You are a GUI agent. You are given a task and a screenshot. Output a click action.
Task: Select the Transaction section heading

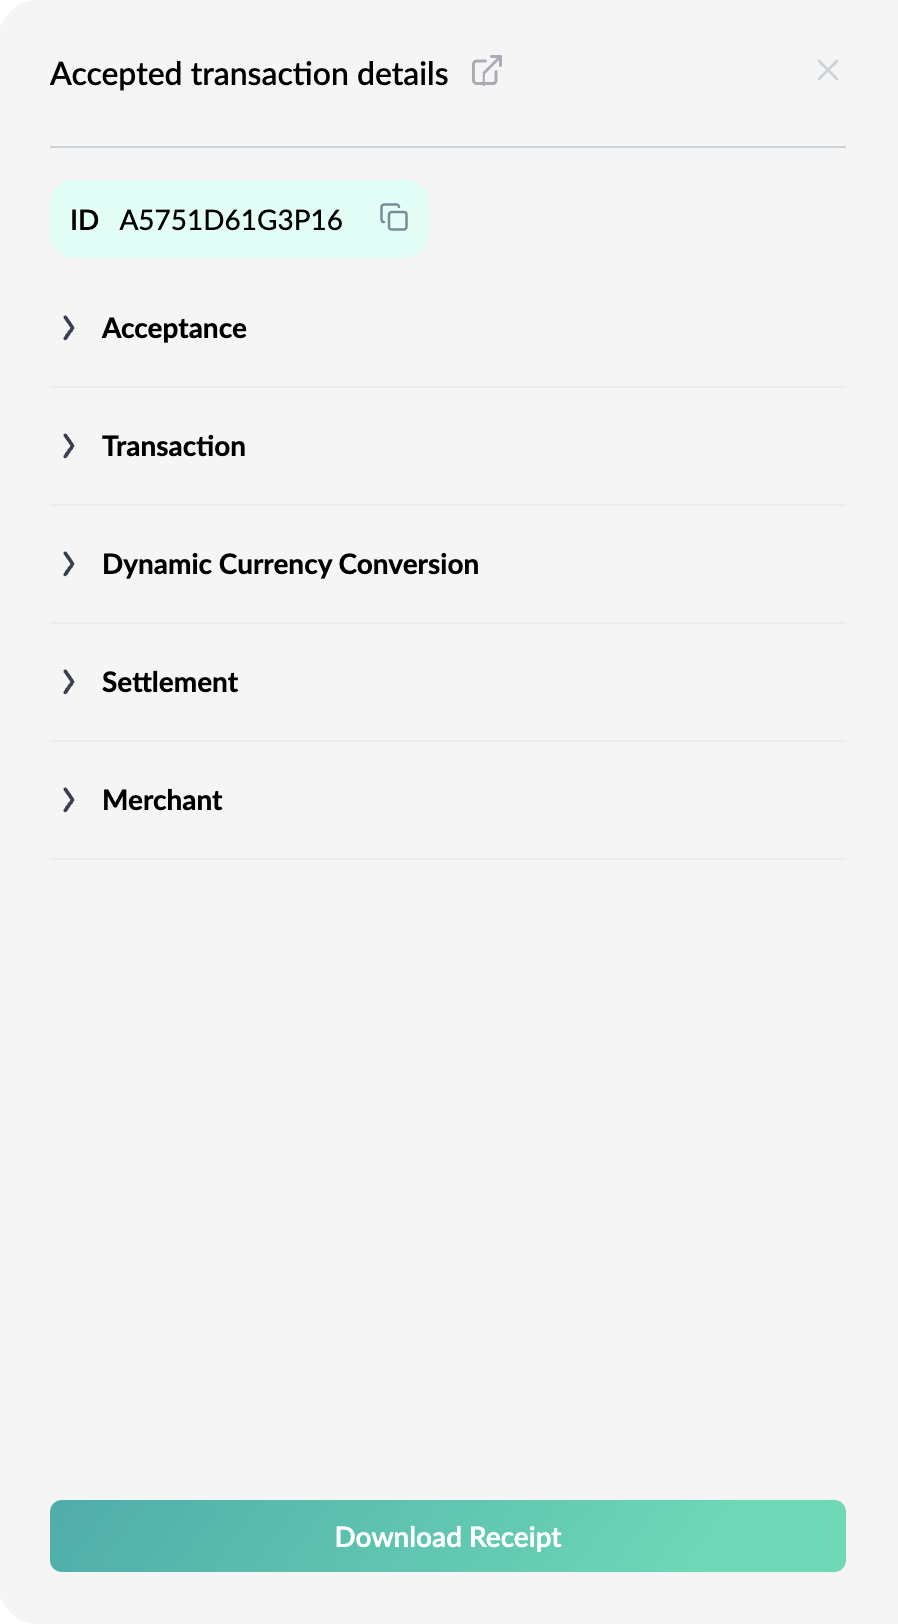[174, 446]
